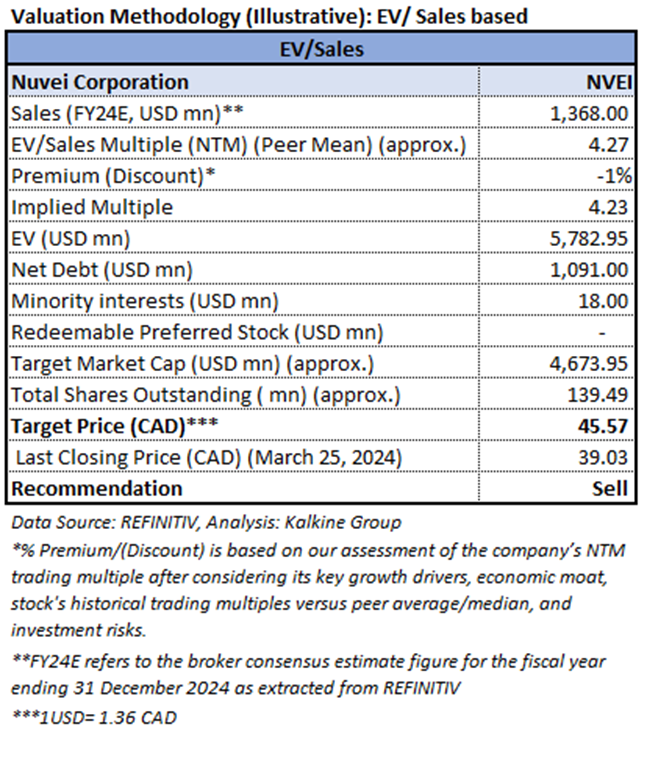Click the NVEI ticker cell
The image size is (647, 763).
click(557, 82)
